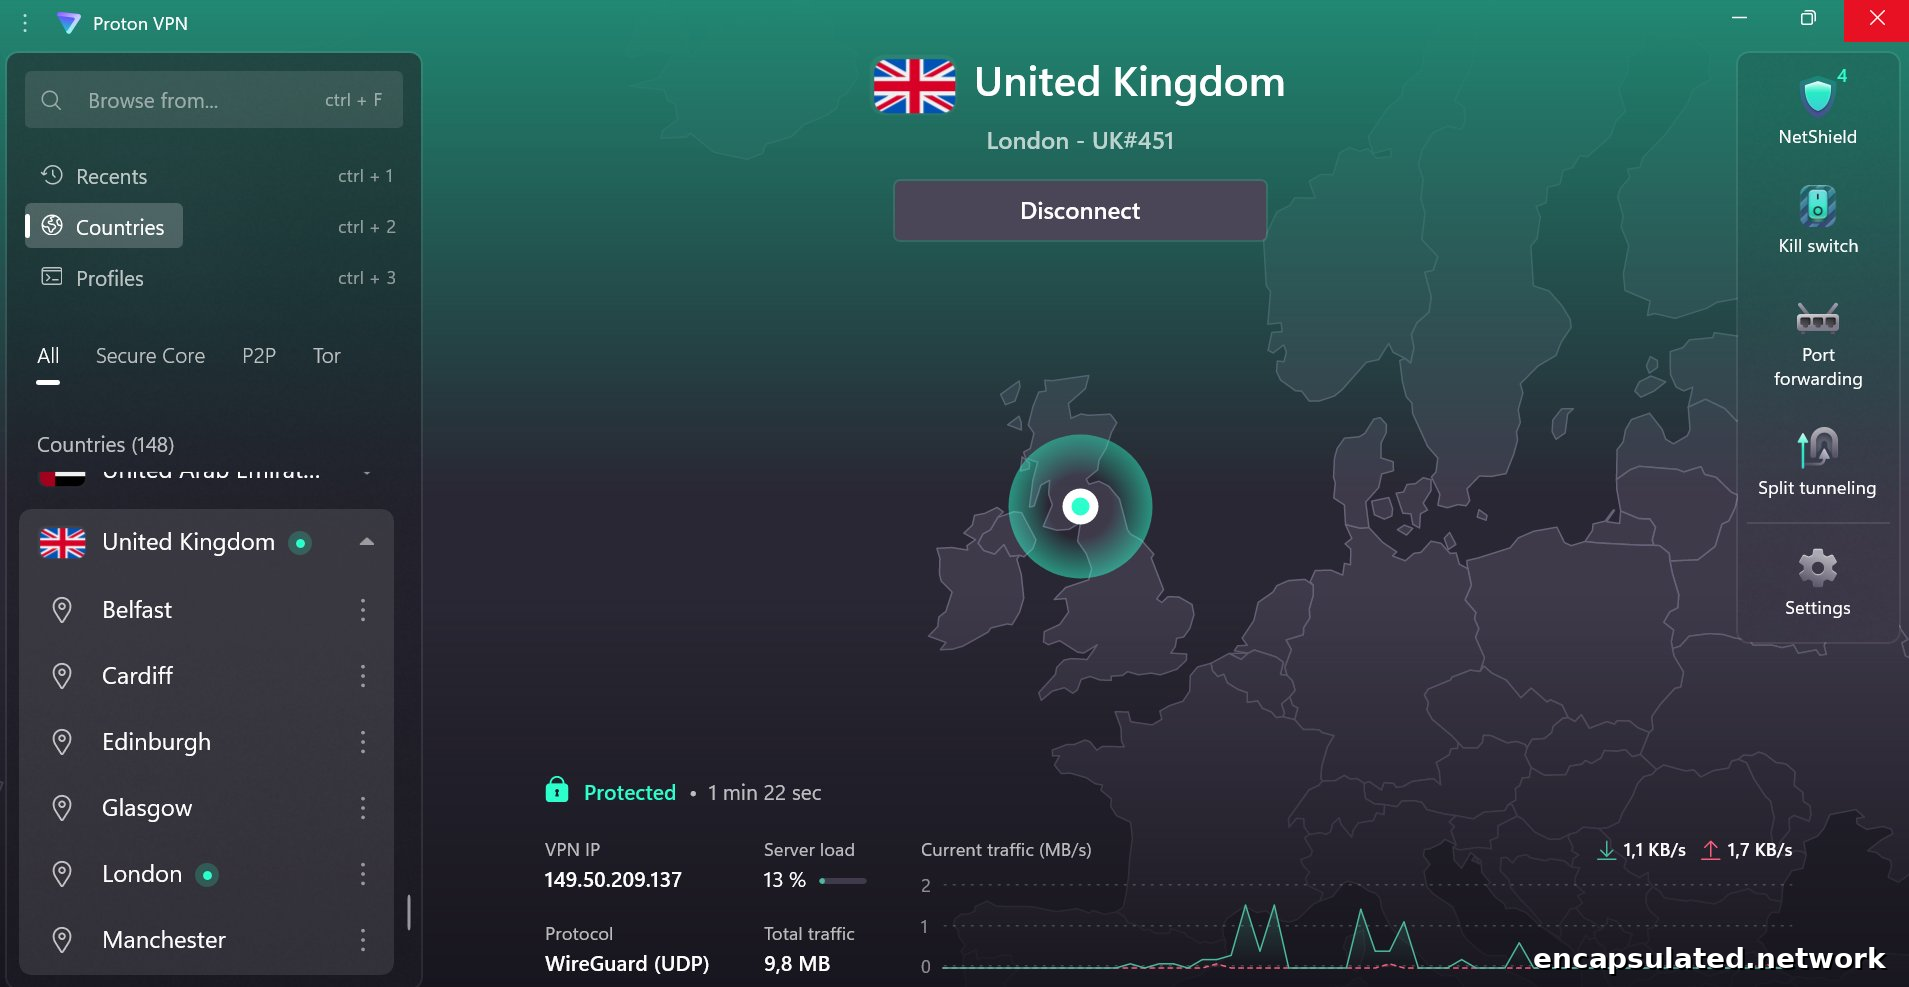The width and height of the screenshot is (1909, 987).
Task: Connect to Glasgow server
Action: (x=147, y=808)
